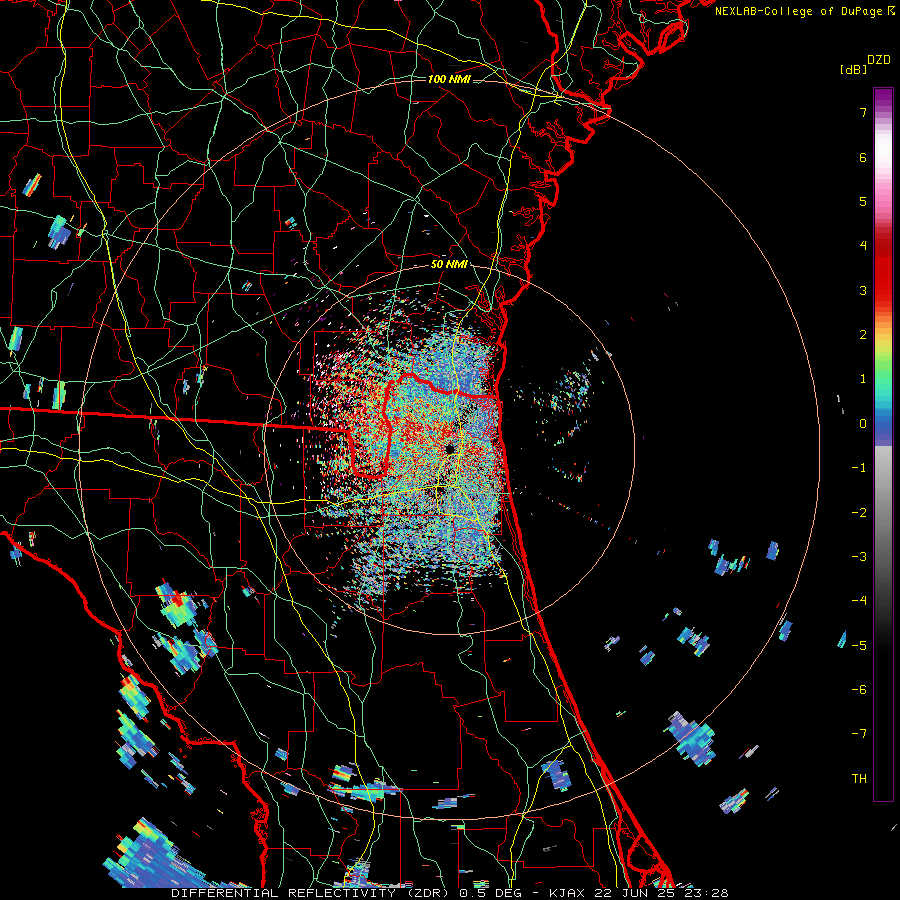Image resolution: width=900 pixels, height=900 pixels.
Task: Click the '[dB]' units label
Action: point(853,69)
